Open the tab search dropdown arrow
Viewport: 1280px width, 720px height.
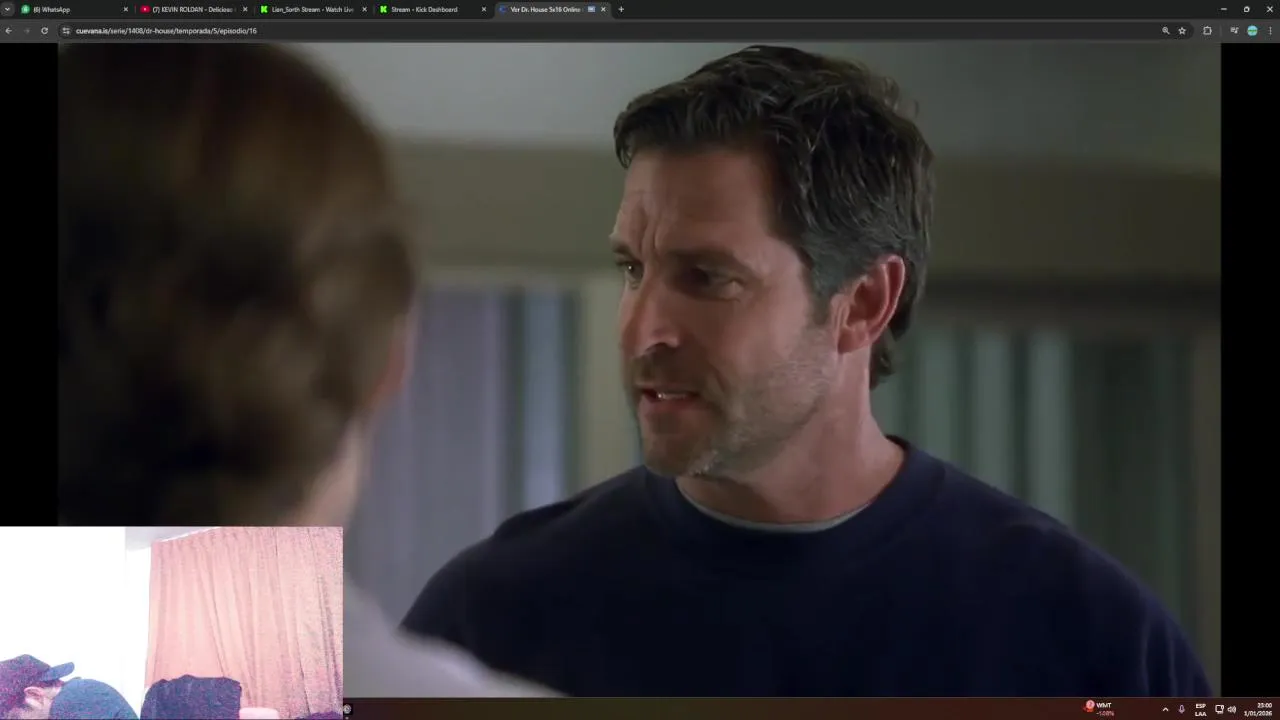point(7,9)
